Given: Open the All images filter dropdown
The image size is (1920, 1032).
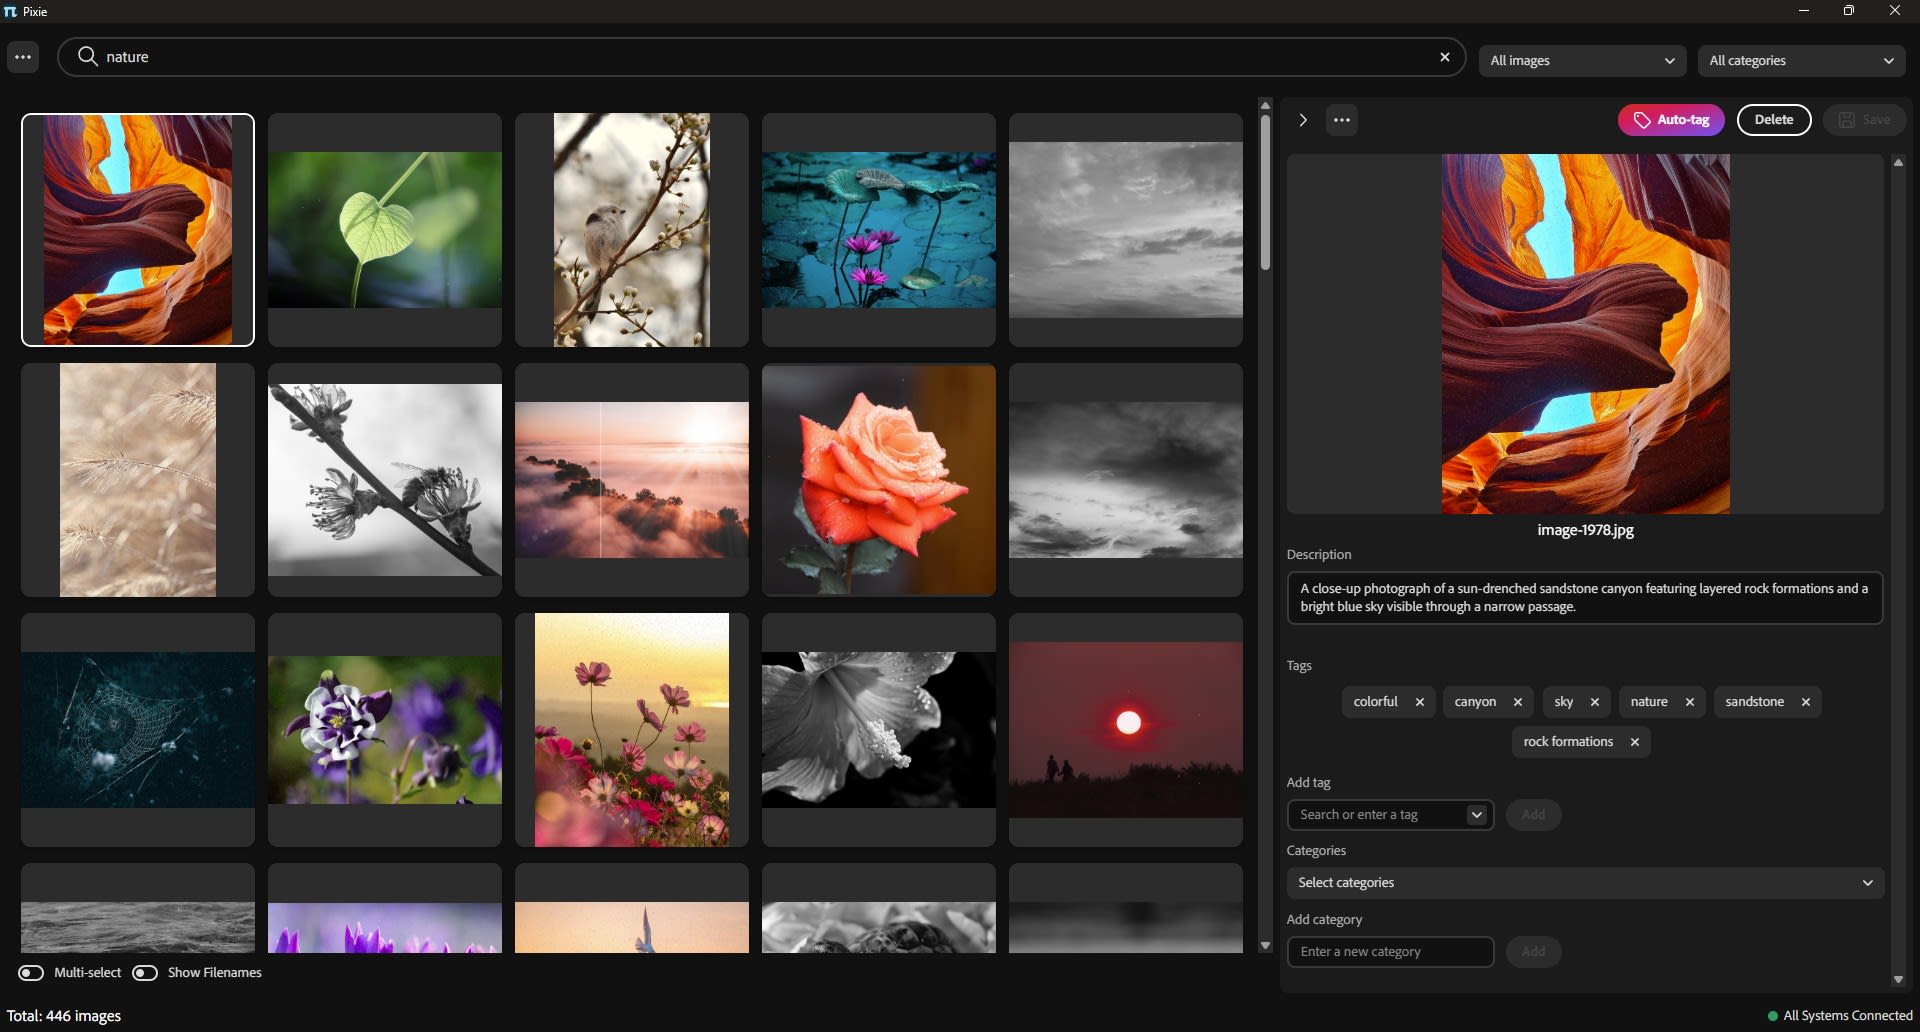Looking at the screenshot, I should (1581, 61).
